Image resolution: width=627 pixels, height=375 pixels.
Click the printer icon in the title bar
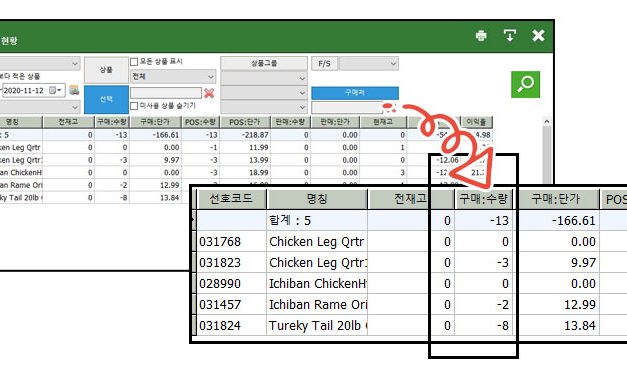(x=481, y=36)
